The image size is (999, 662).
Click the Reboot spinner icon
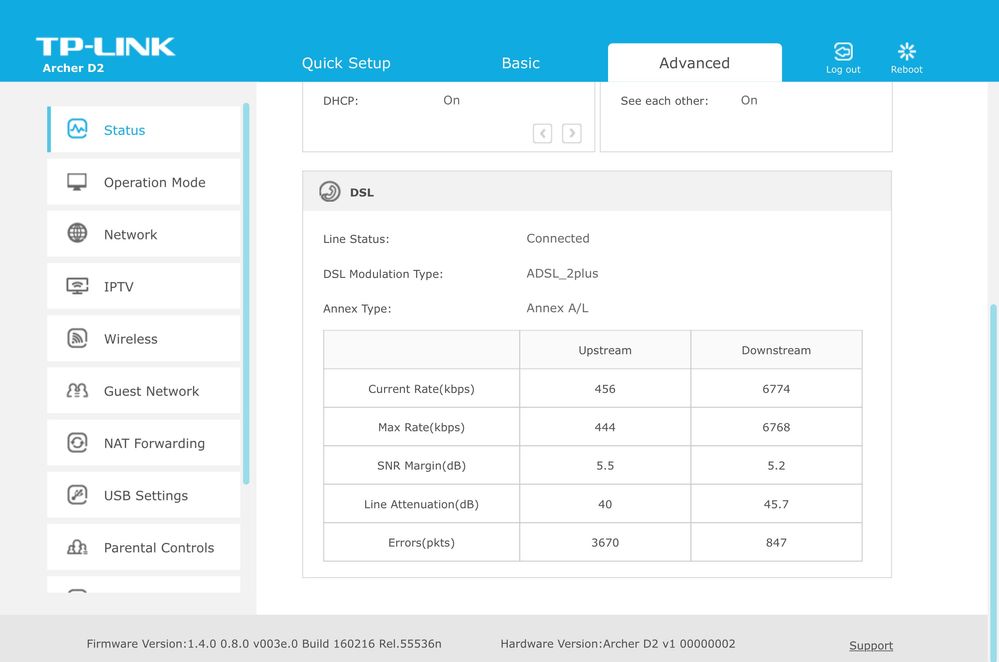pyautogui.click(x=906, y=51)
